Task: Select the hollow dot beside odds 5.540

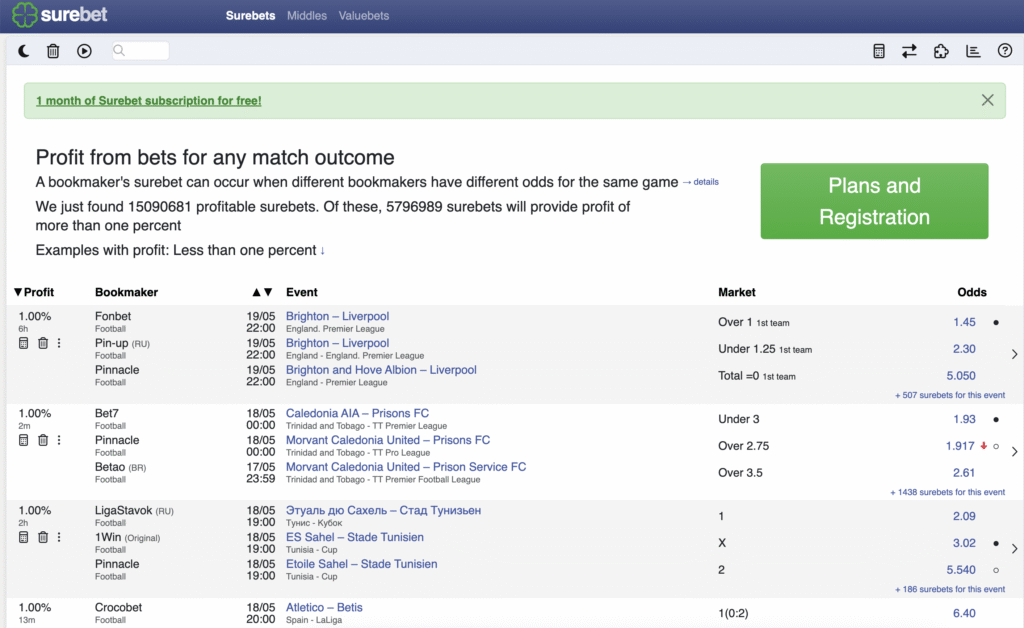Action: click(996, 570)
